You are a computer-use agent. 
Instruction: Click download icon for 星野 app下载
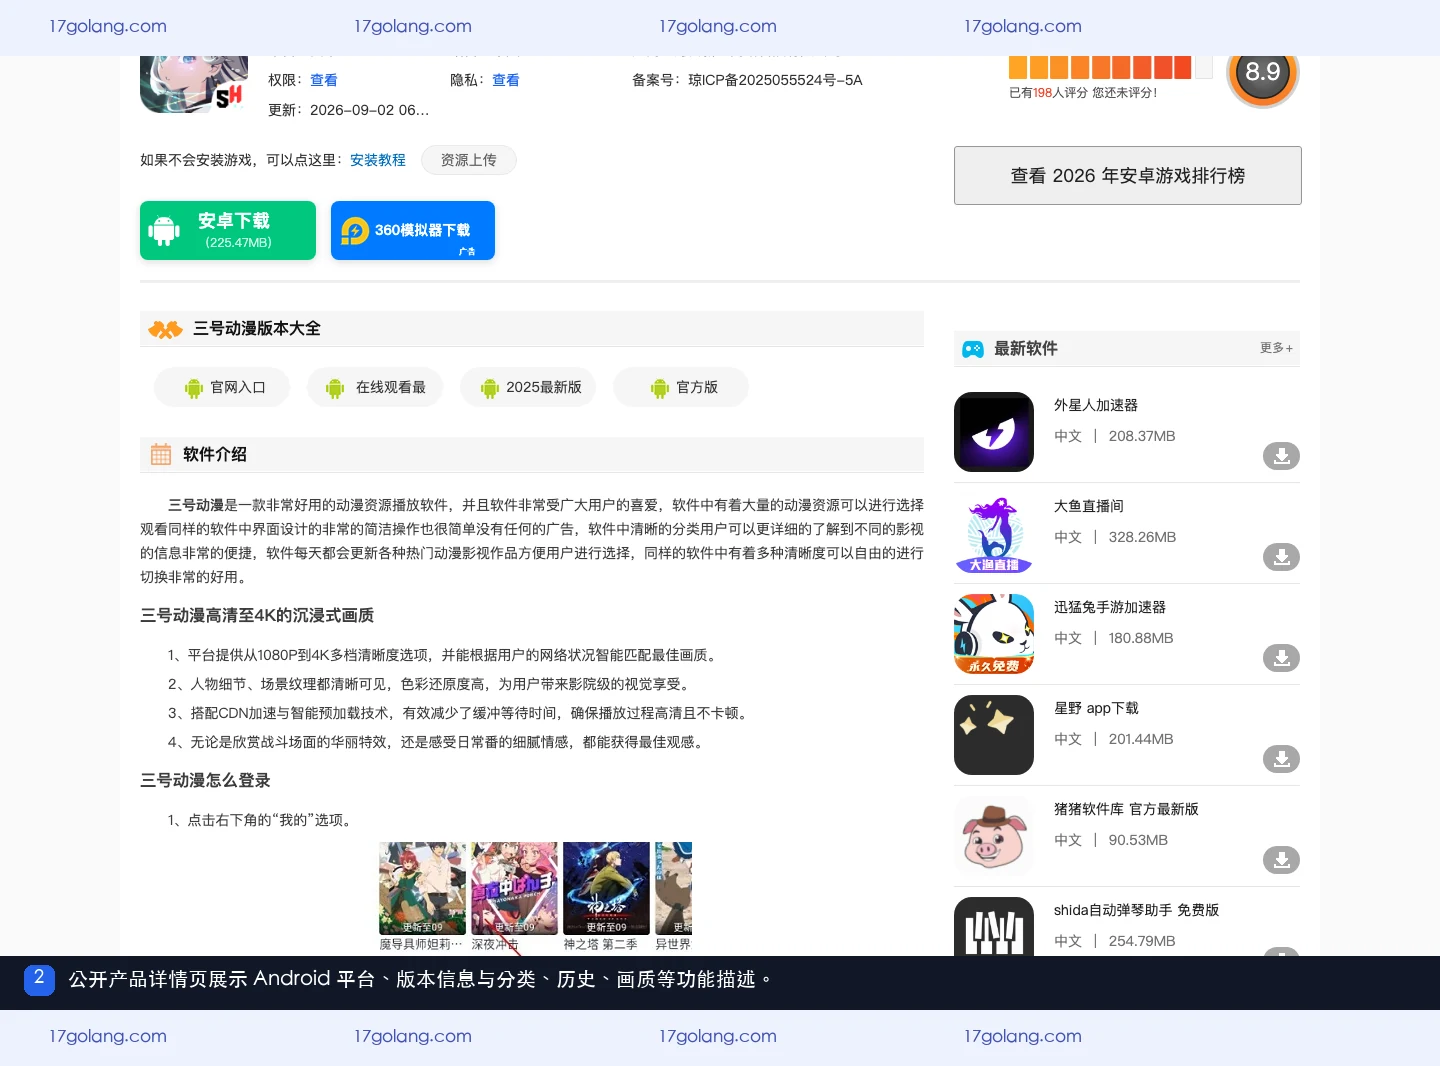1281,759
